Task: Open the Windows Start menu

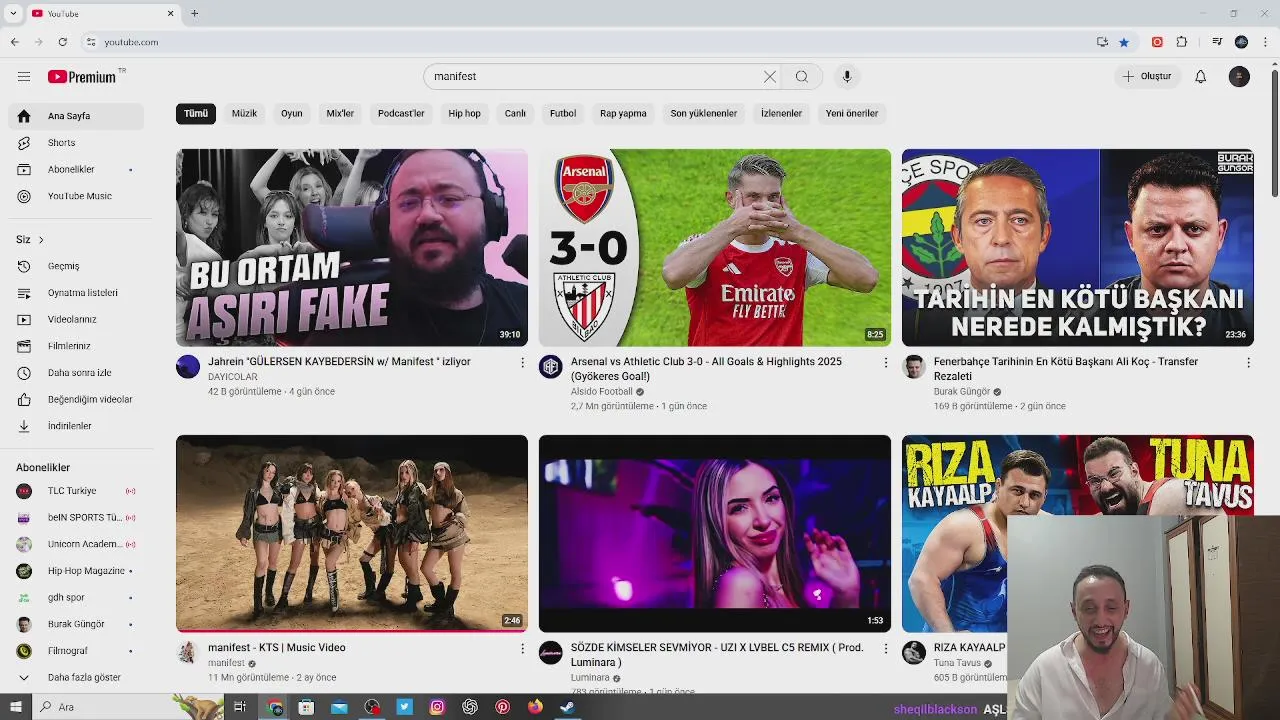Action: point(15,707)
